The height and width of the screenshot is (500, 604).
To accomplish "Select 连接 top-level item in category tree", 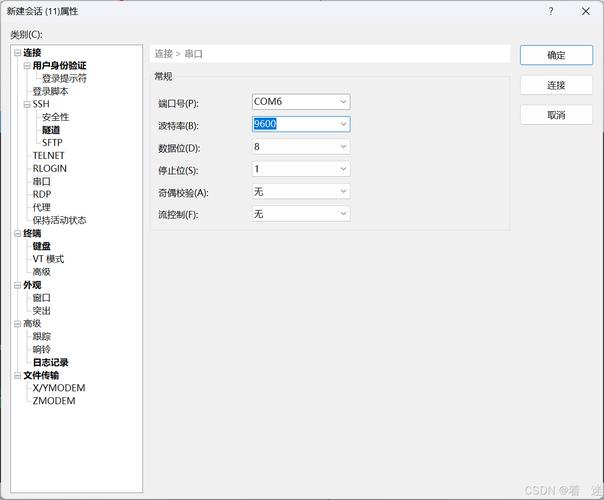I will tap(32, 52).
